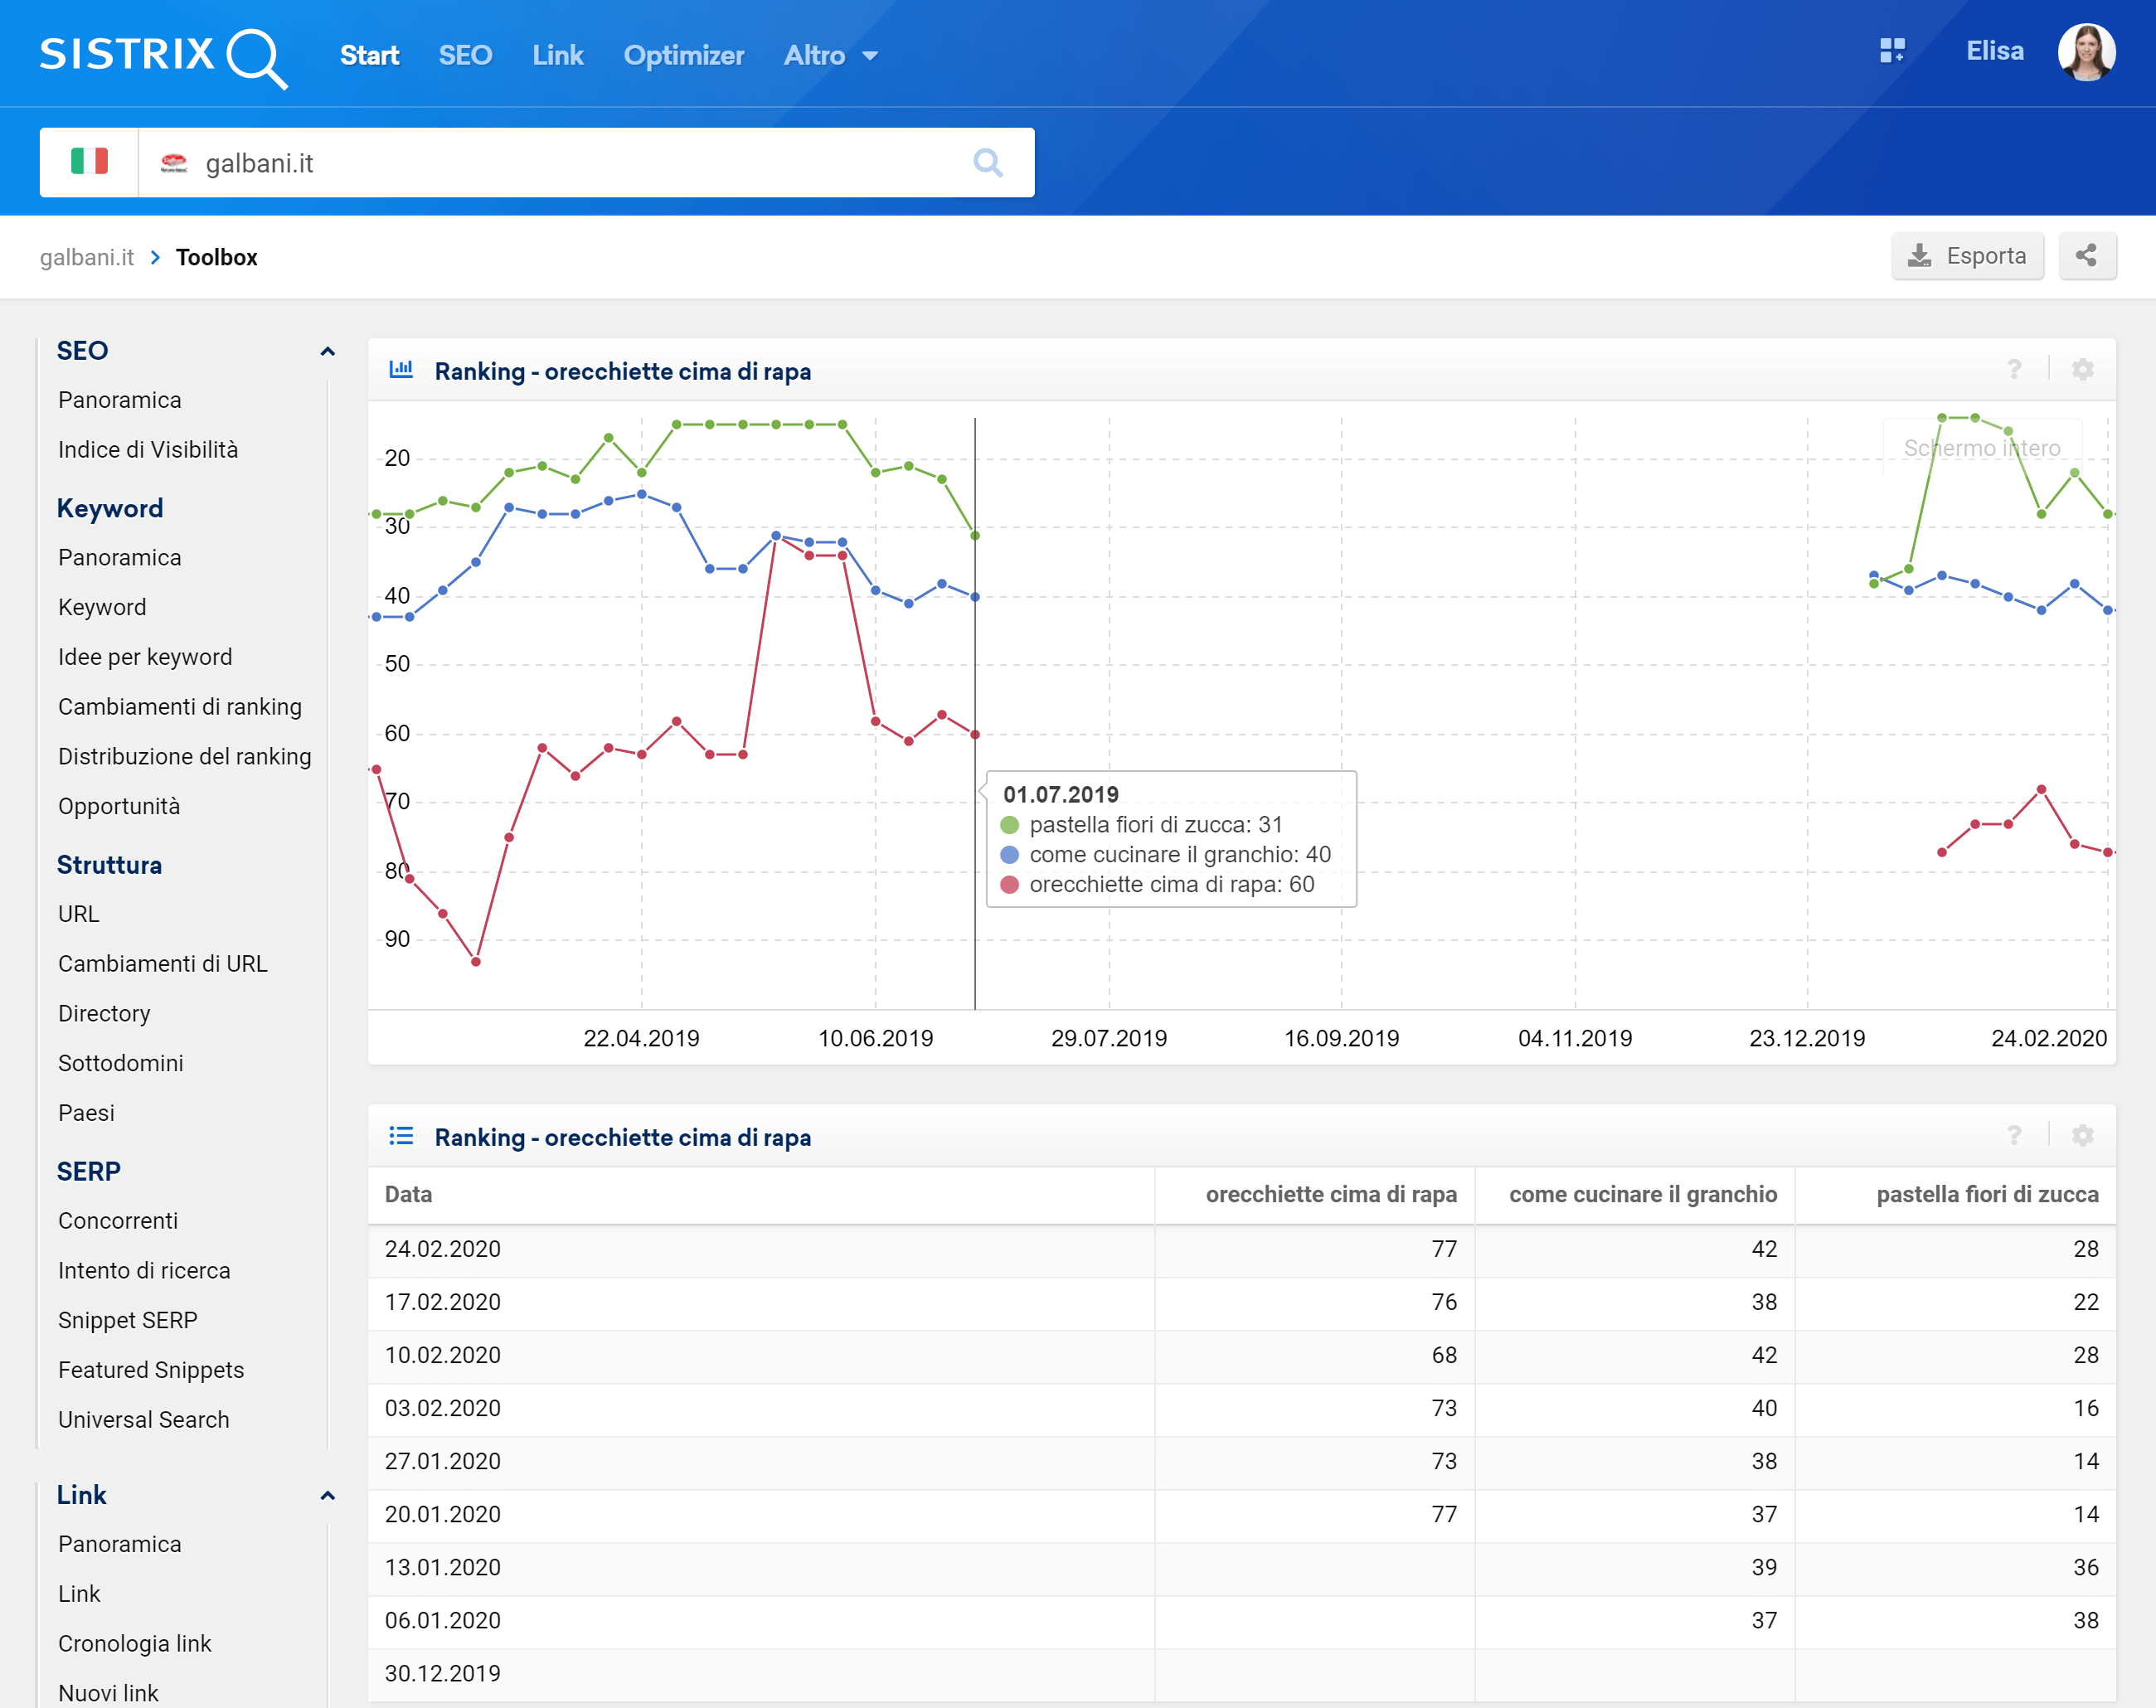This screenshot has height=1708, width=2156.
Task: Click the Concorrenti item under SERP section
Action: point(115,1221)
